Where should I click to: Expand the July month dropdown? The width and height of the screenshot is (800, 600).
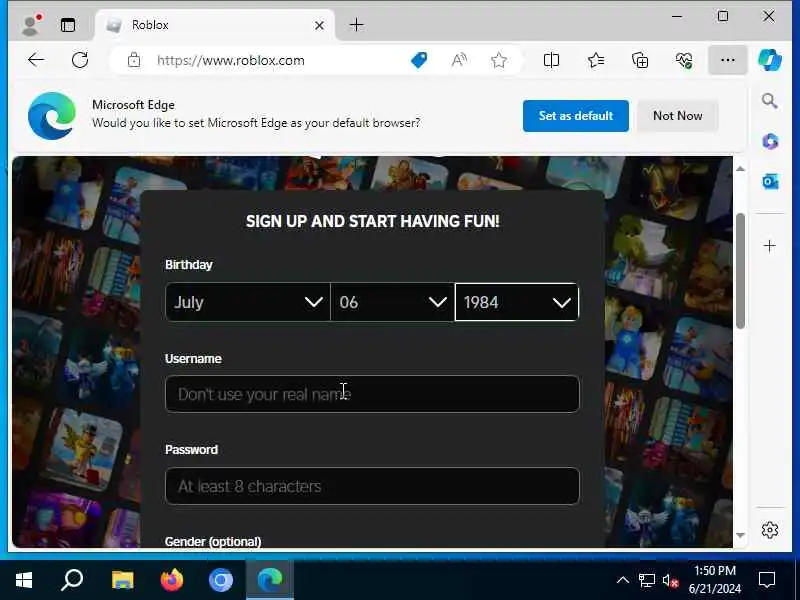pyautogui.click(x=248, y=302)
